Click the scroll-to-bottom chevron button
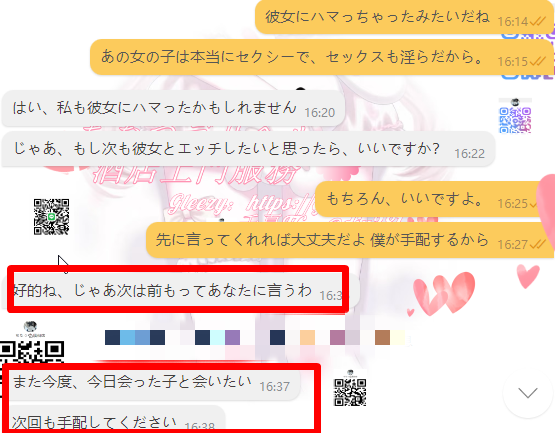 [527, 393]
